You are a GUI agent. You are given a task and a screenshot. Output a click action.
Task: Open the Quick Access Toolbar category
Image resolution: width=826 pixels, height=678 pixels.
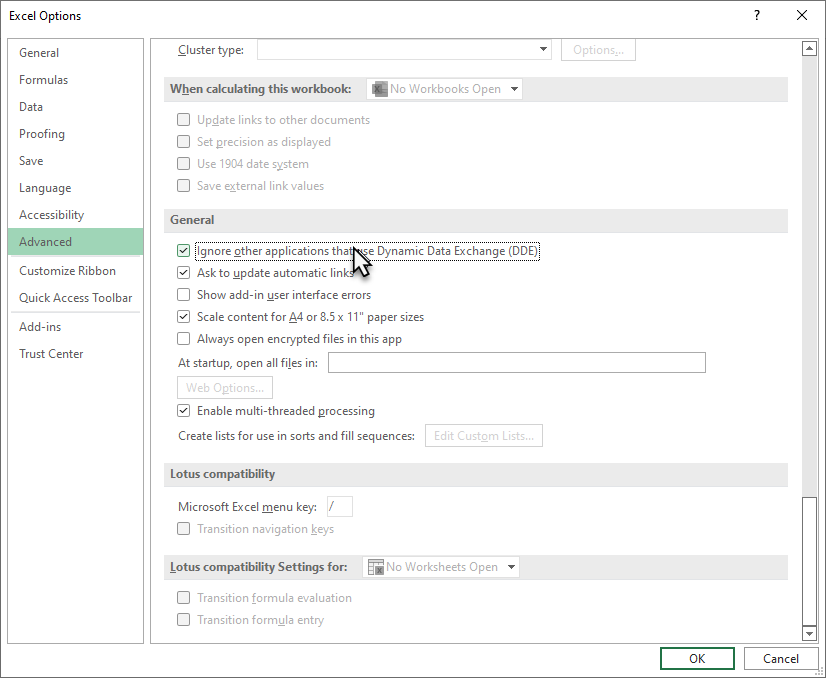(x=75, y=298)
